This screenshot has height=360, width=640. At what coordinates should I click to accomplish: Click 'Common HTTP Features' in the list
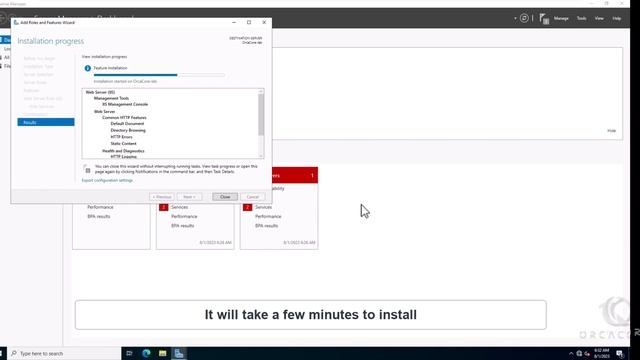[x=124, y=118]
